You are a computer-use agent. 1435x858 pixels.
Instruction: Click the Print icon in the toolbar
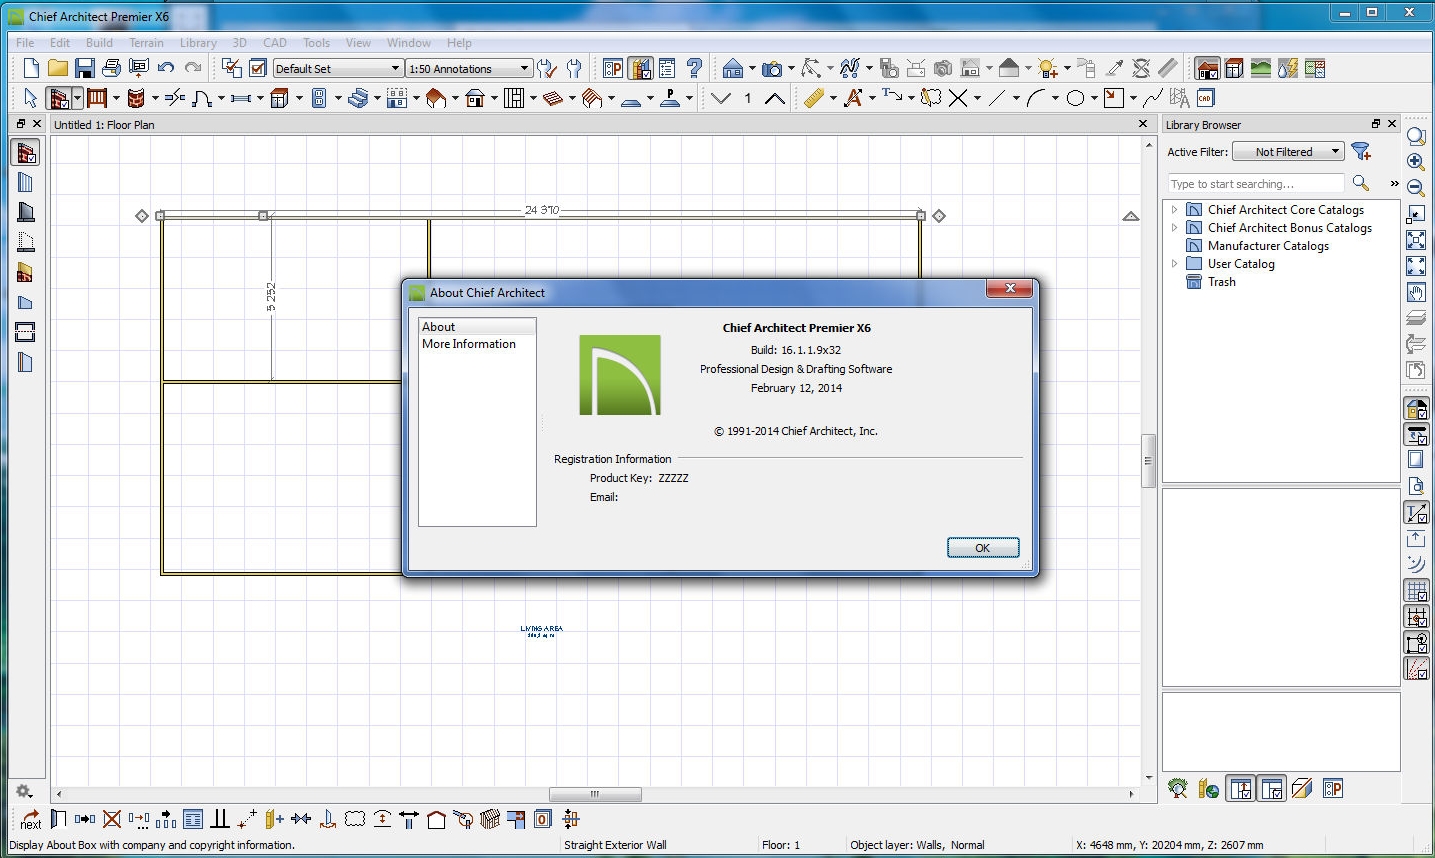[112, 68]
